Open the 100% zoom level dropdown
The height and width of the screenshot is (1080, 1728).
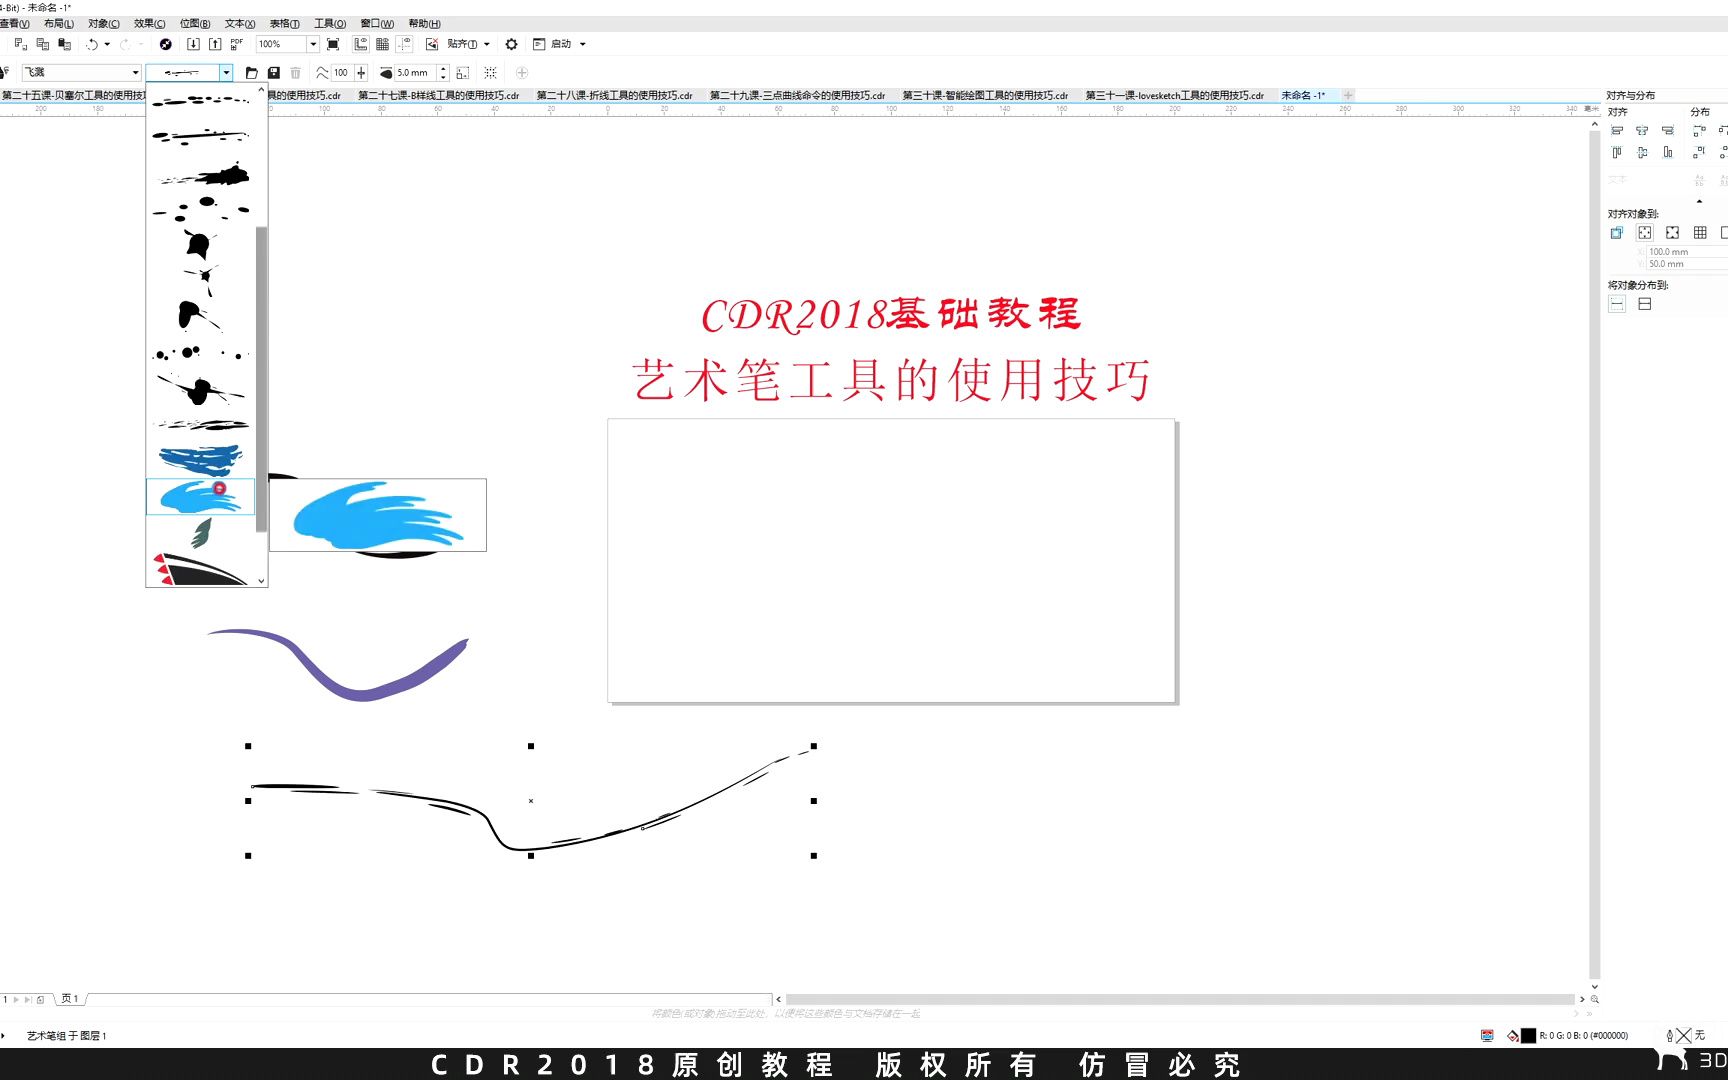click(x=313, y=44)
